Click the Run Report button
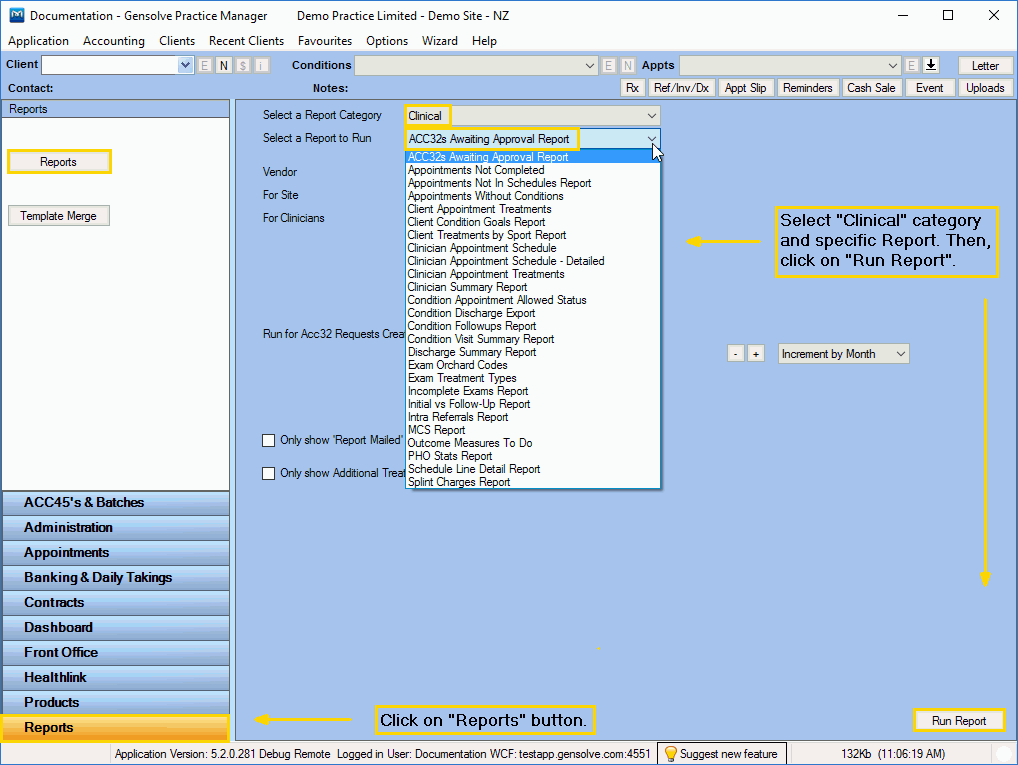Image resolution: width=1018 pixels, height=765 pixels. pyautogui.click(x=958, y=721)
